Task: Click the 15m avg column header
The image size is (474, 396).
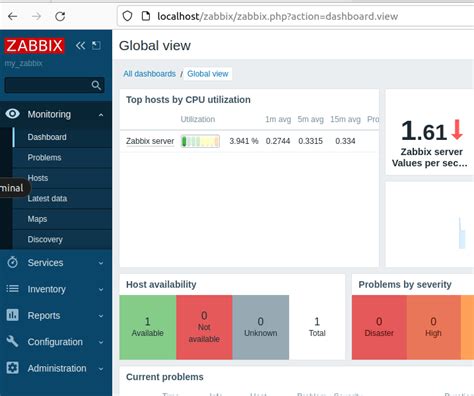Action: (345, 119)
